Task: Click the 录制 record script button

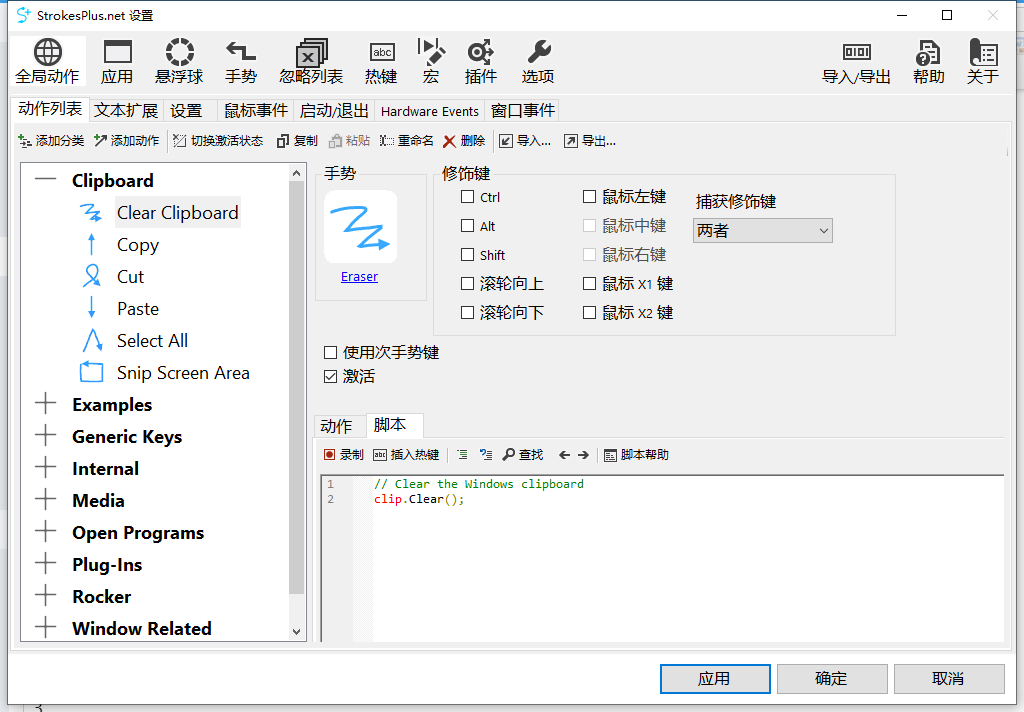Action: (x=344, y=455)
